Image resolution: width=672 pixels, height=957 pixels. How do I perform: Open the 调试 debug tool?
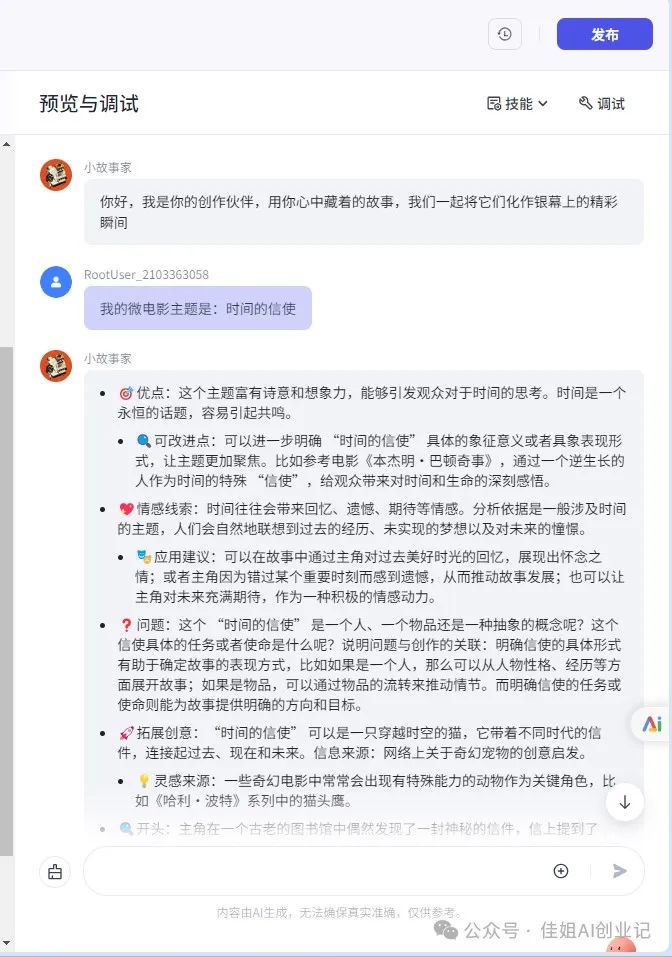tap(601, 104)
